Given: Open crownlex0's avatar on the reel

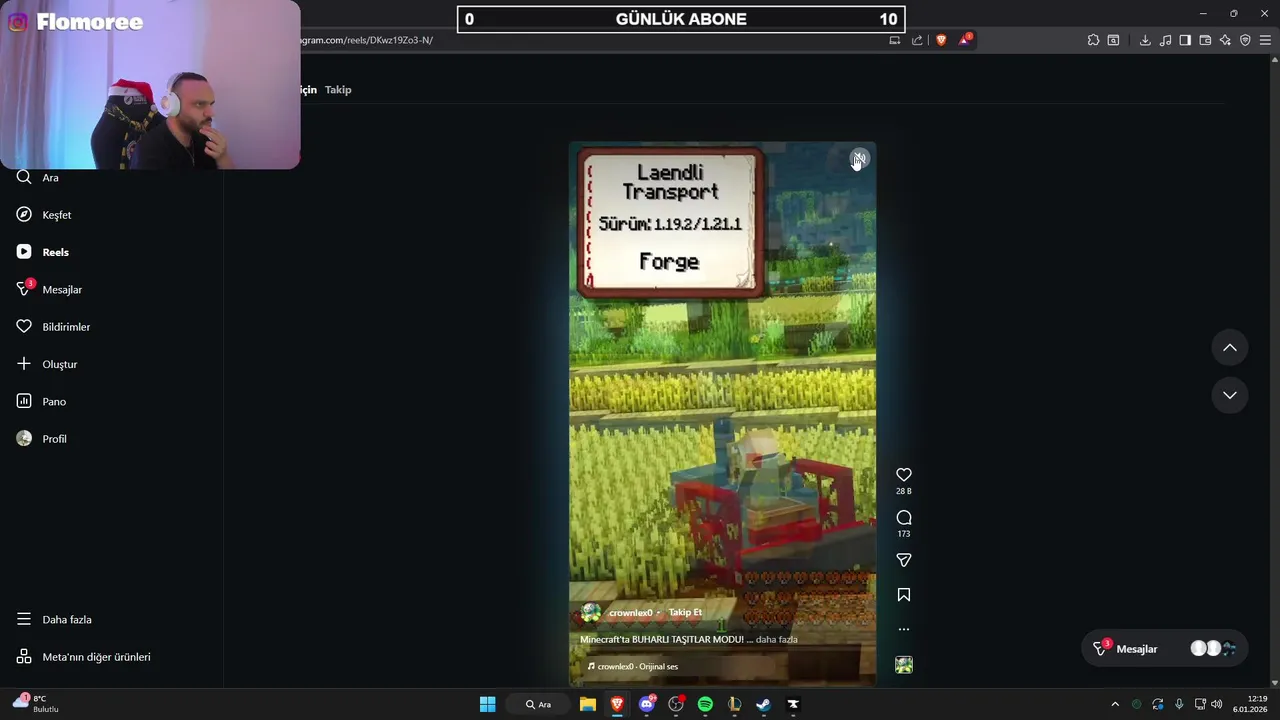Looking at the screenshot, I should [591, 613].
